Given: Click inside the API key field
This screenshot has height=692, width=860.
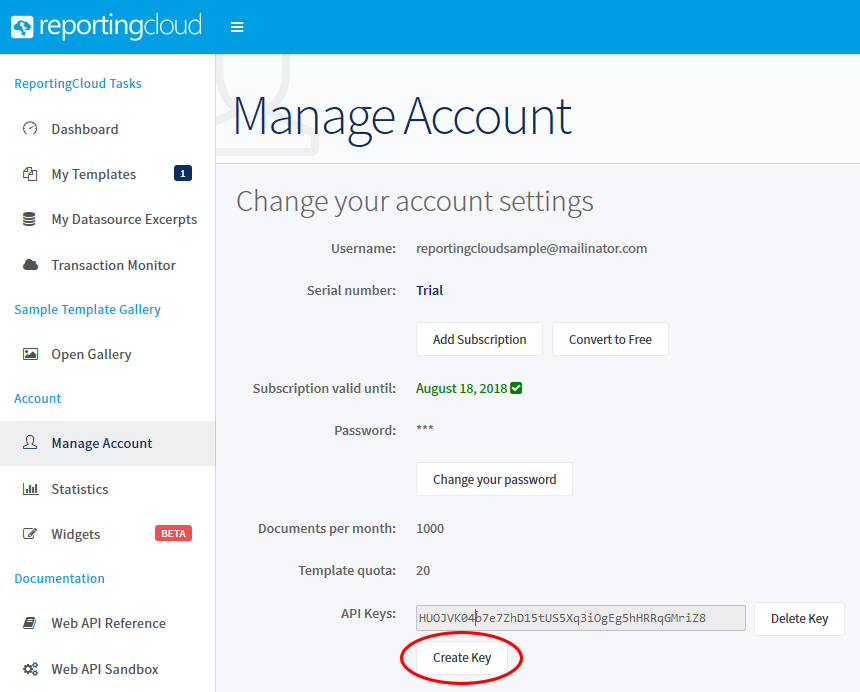Looking at the screenshot, I should [x=580, y=618].
